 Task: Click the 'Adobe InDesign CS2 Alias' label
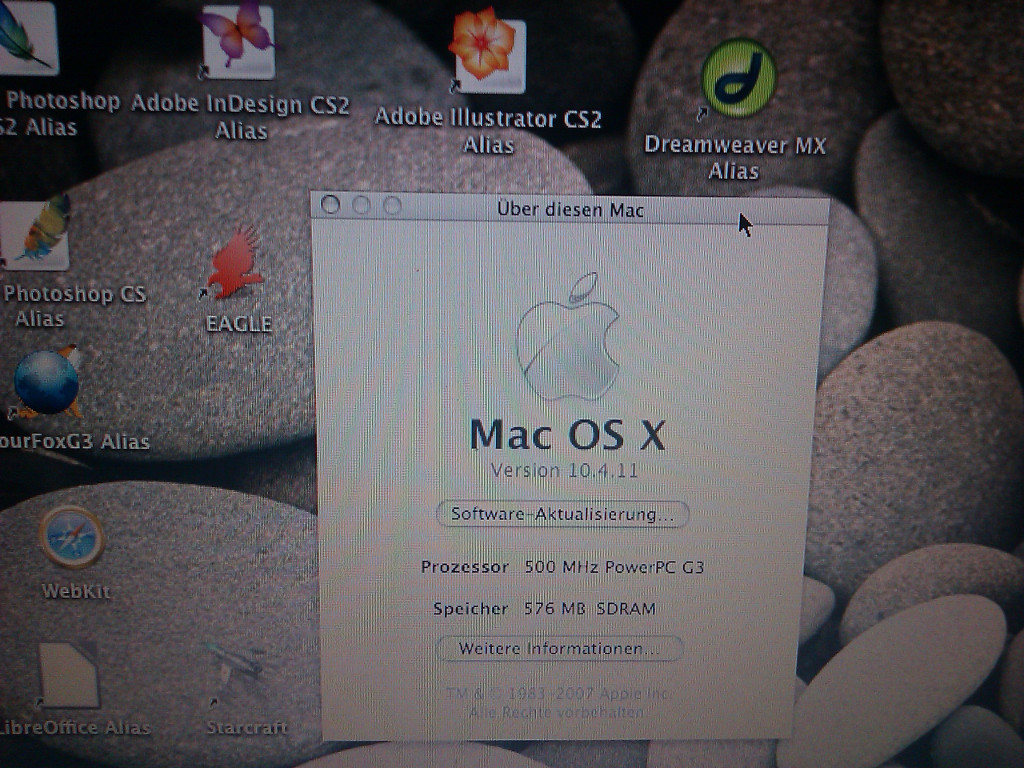tap(241, 118)
